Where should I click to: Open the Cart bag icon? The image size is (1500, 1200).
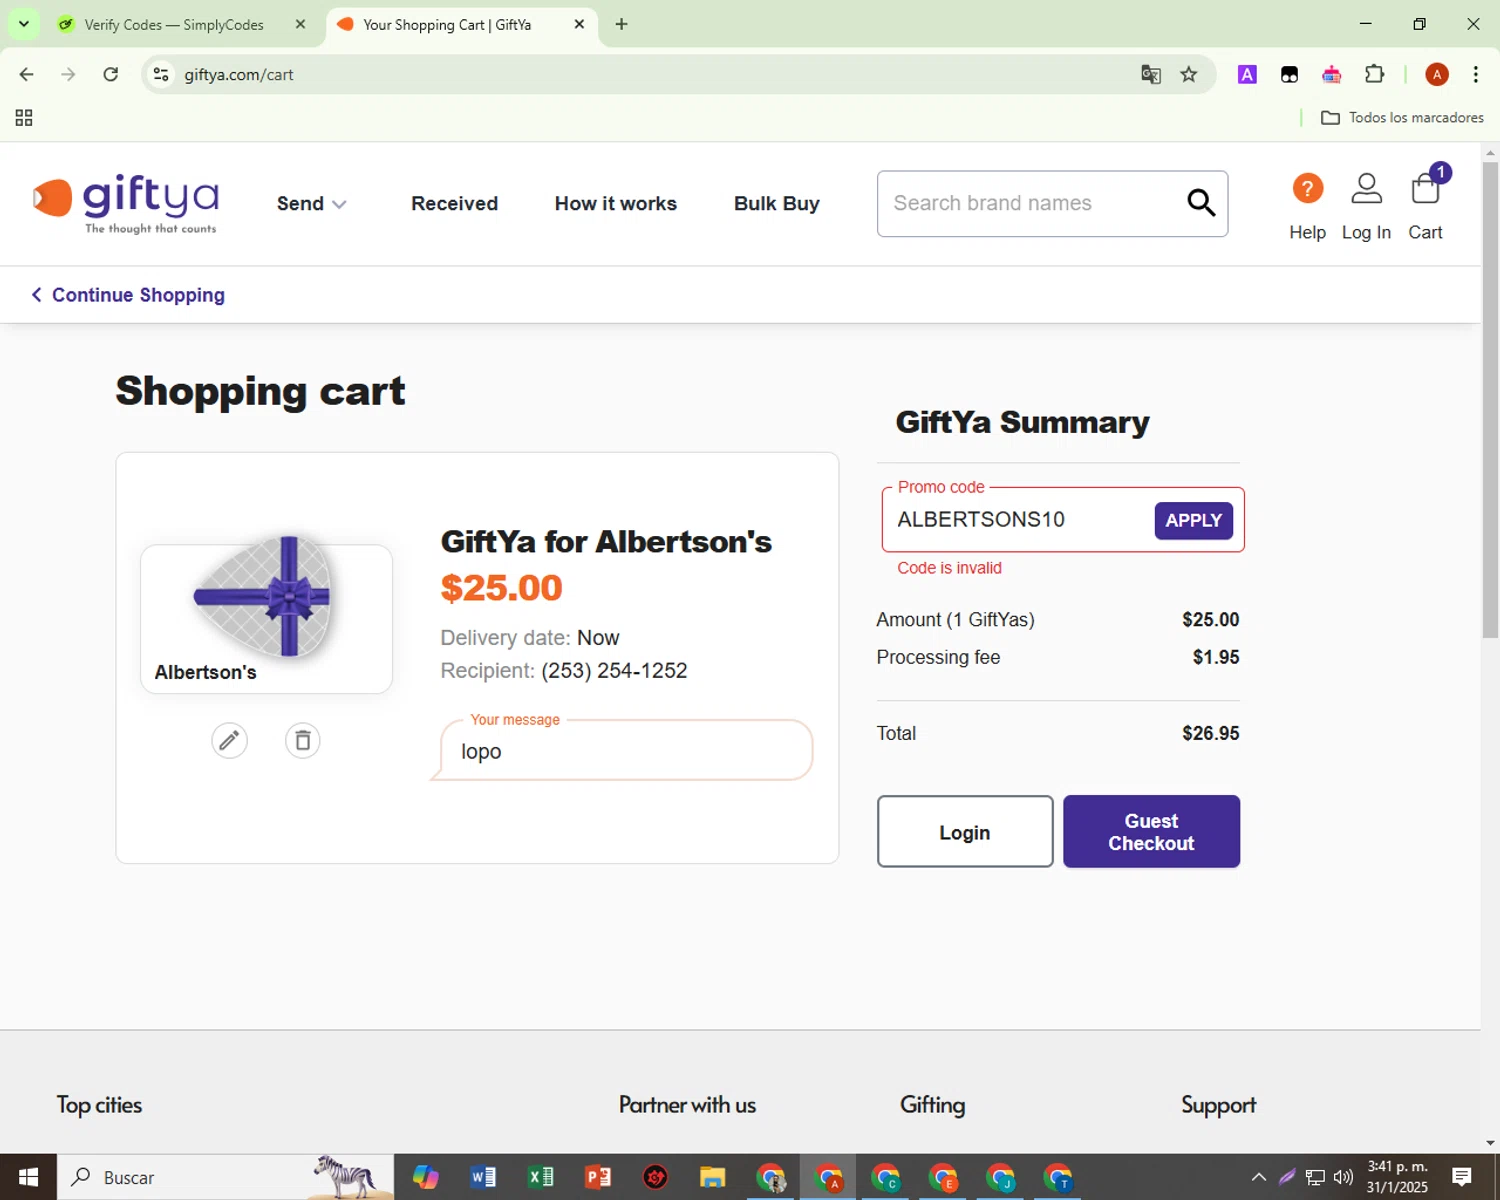[x=1425, y=188]
